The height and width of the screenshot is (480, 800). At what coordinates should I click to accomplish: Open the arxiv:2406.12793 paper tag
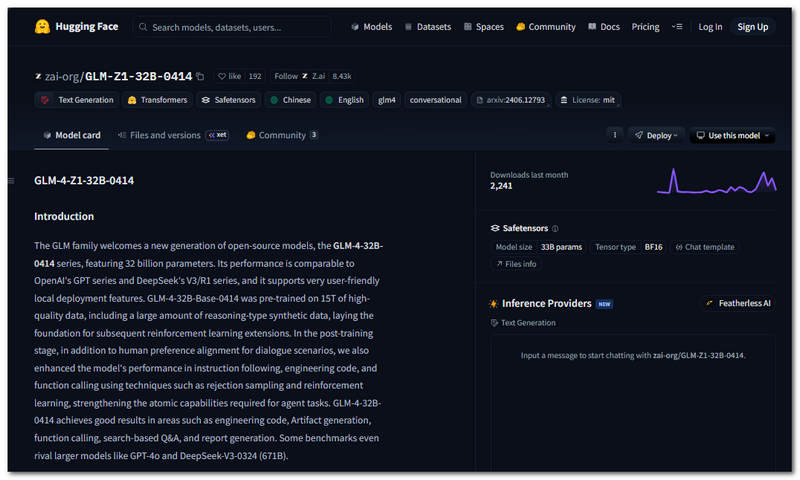[x=511, y=100]
